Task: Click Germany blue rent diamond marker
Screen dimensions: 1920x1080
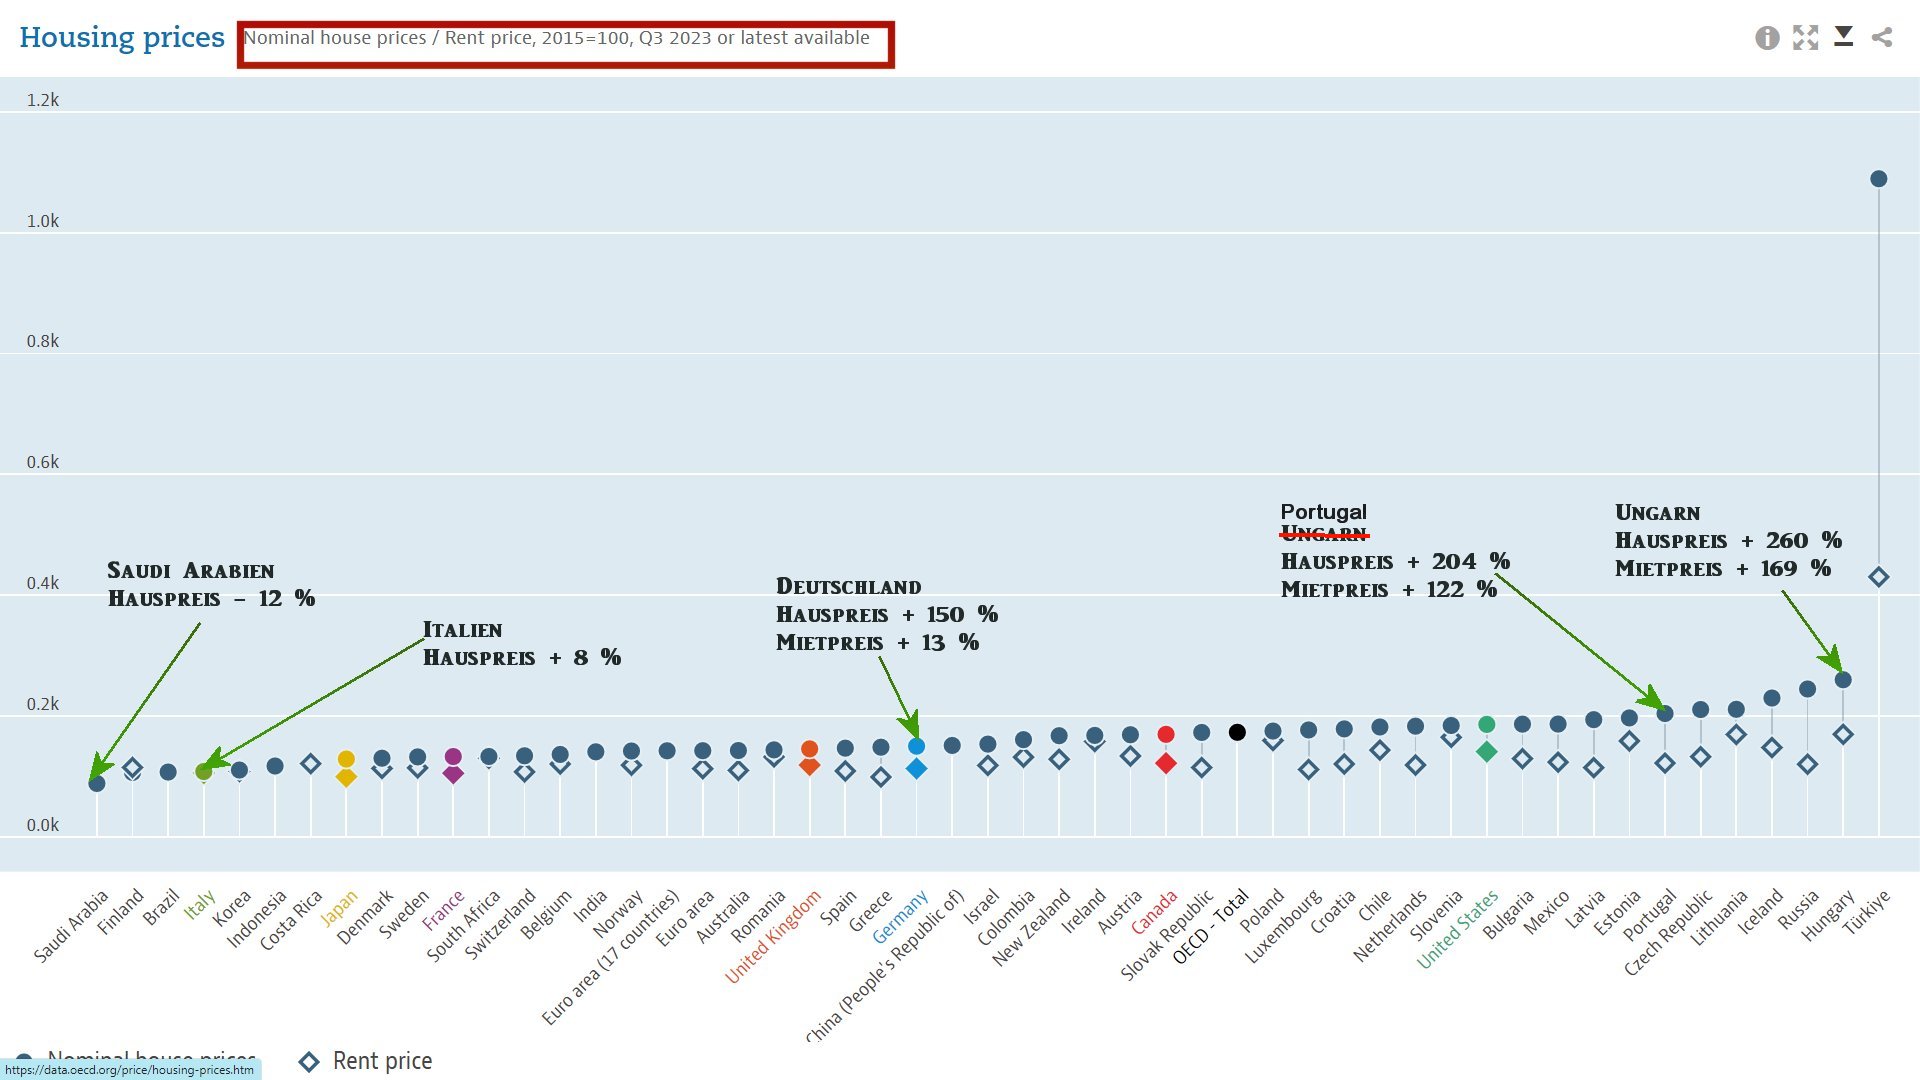Action: pos(916,769)
